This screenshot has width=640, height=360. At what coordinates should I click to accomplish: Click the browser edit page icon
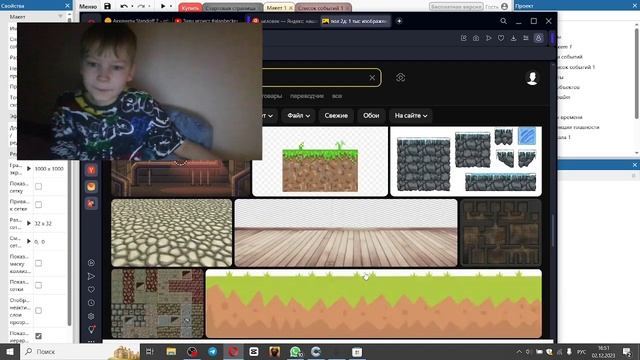[x=464, y=38]
